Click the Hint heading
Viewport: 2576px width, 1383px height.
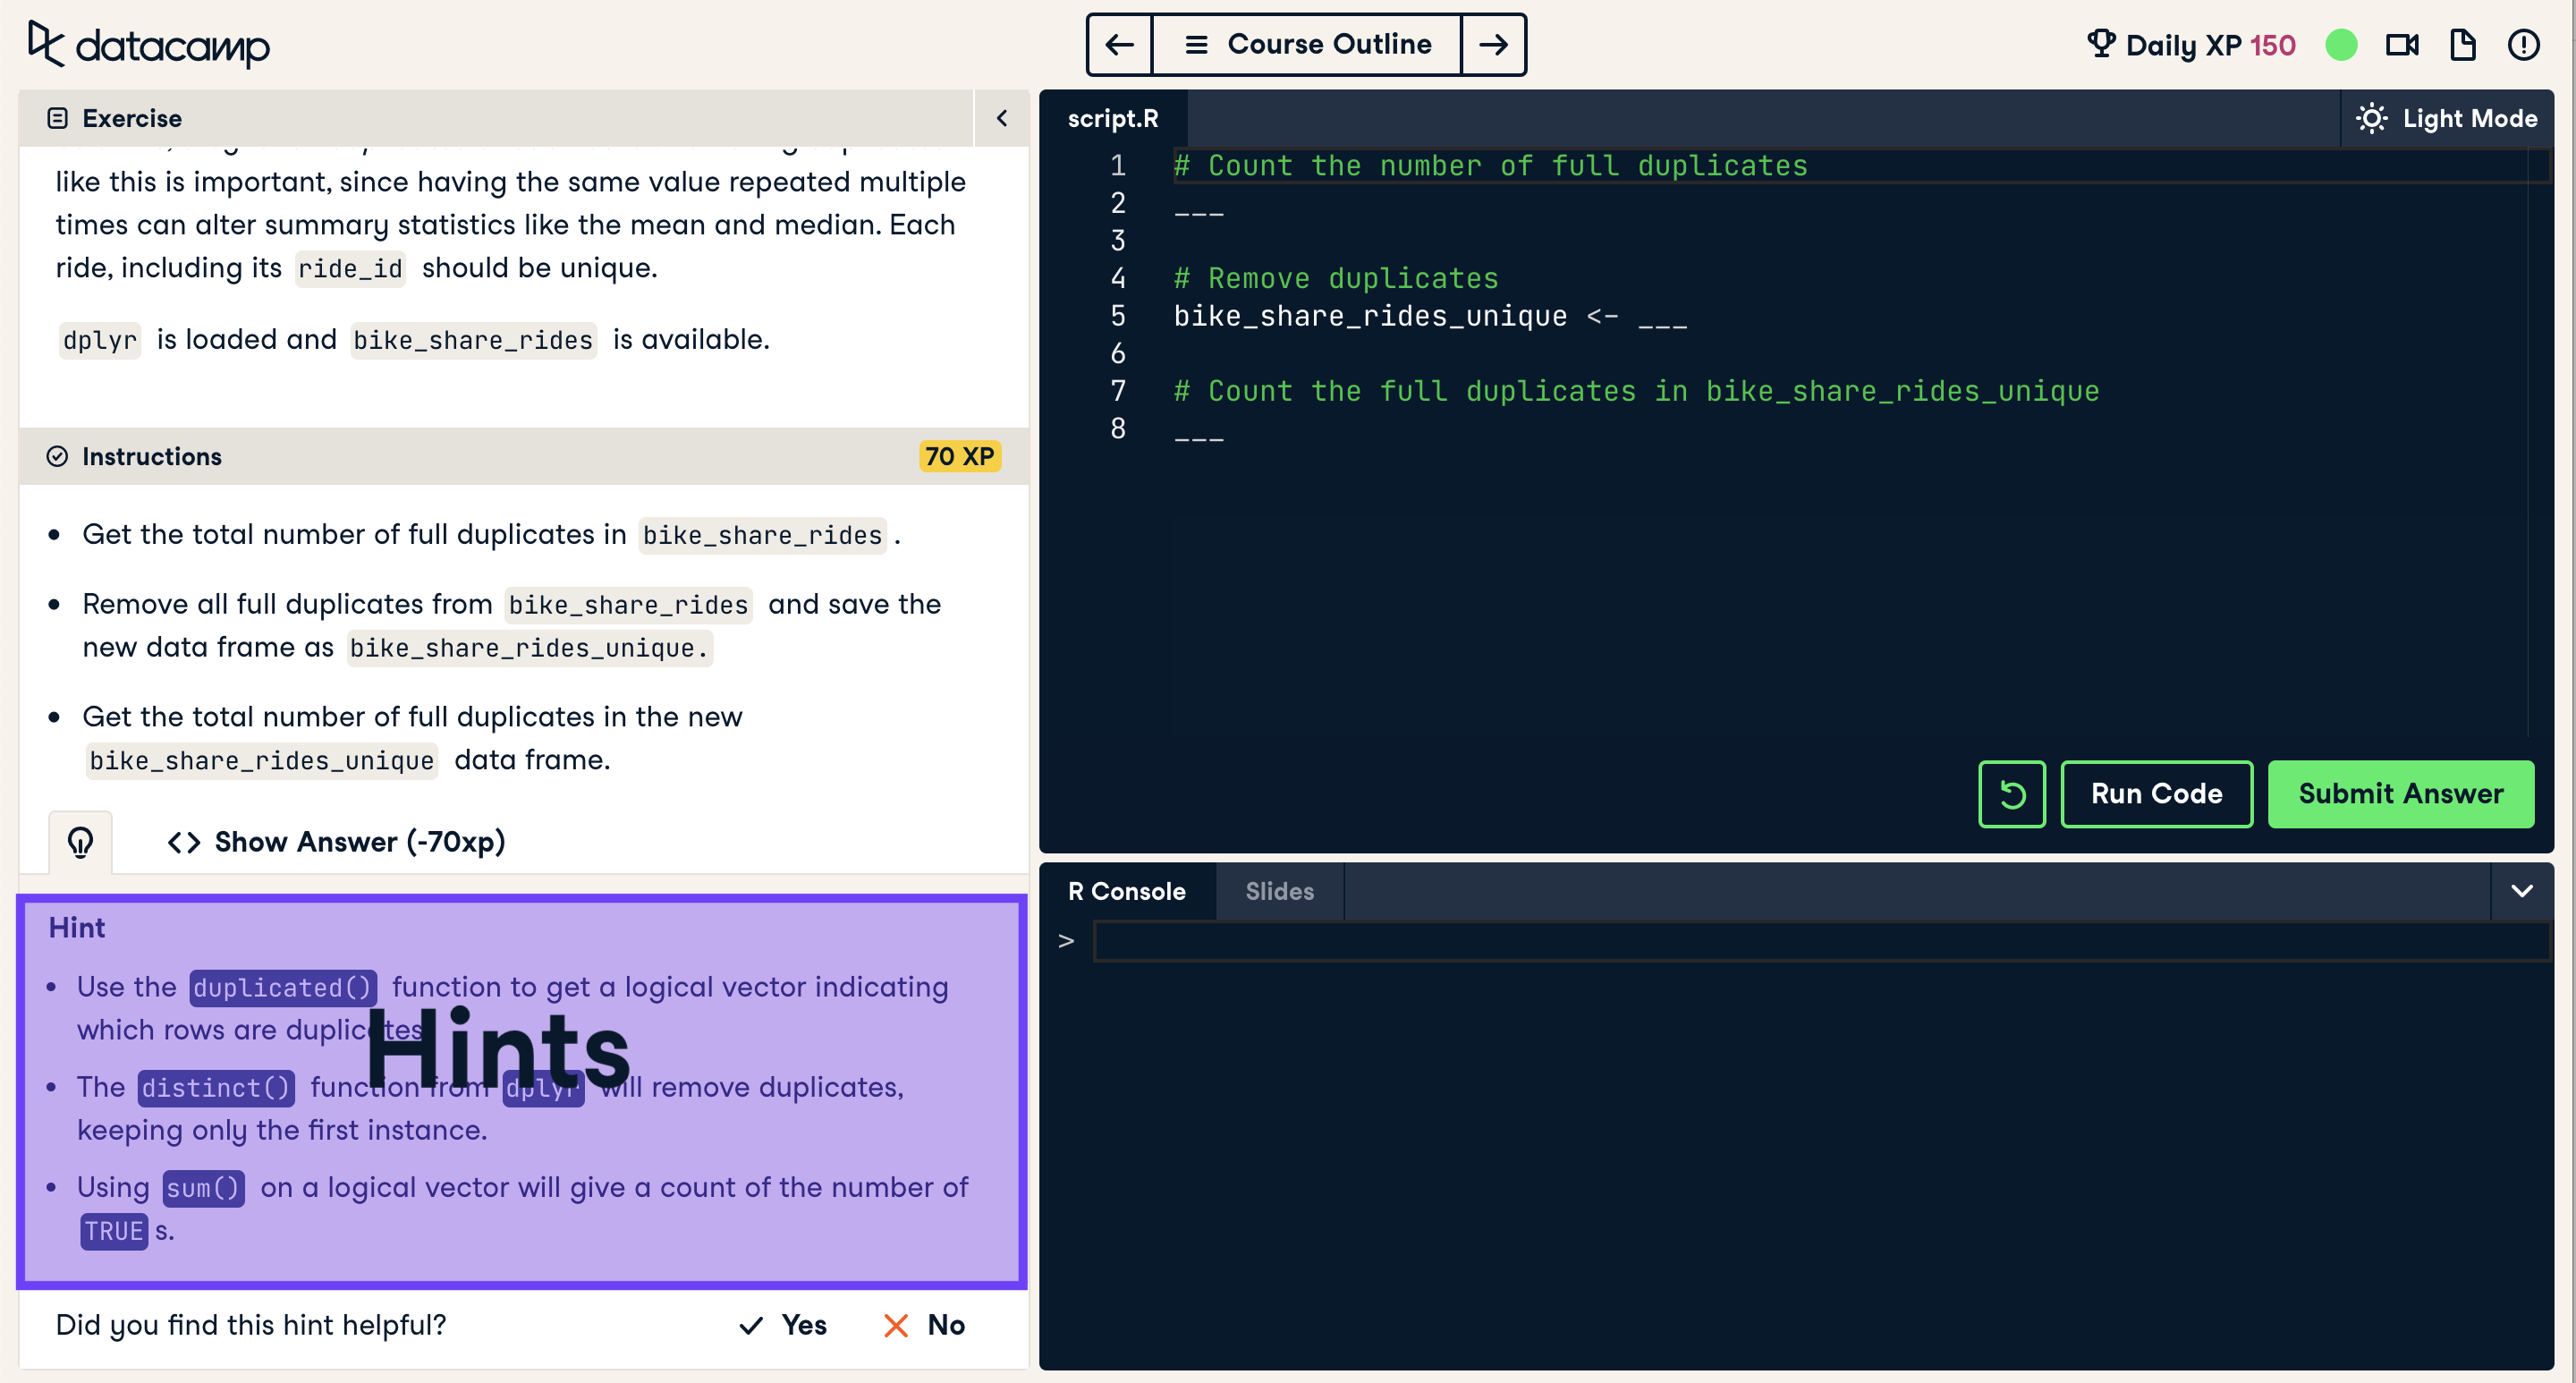point(77,928)
